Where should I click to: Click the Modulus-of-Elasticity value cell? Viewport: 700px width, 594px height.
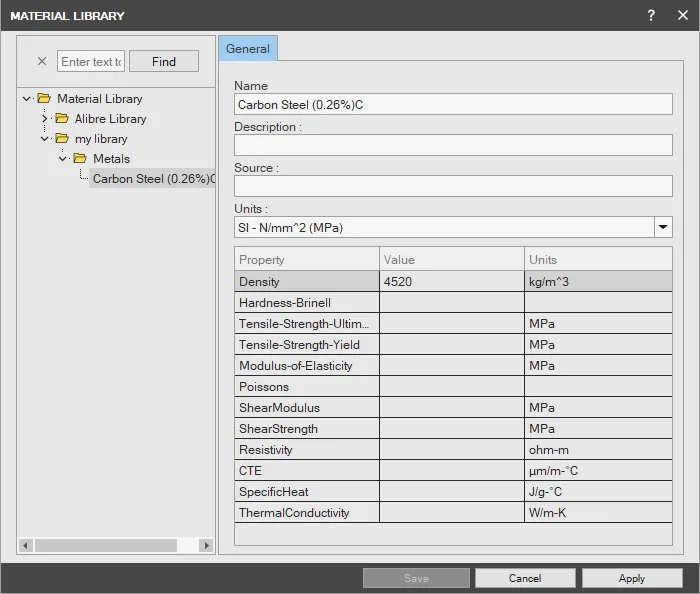[452, 366]
